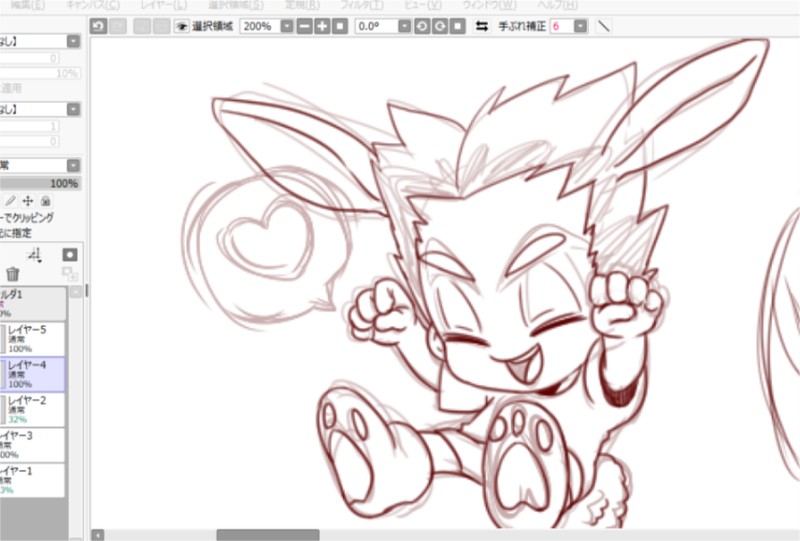Toggle the lock all padlock icon
800x541 pixels.
click(x=45, y=201)
